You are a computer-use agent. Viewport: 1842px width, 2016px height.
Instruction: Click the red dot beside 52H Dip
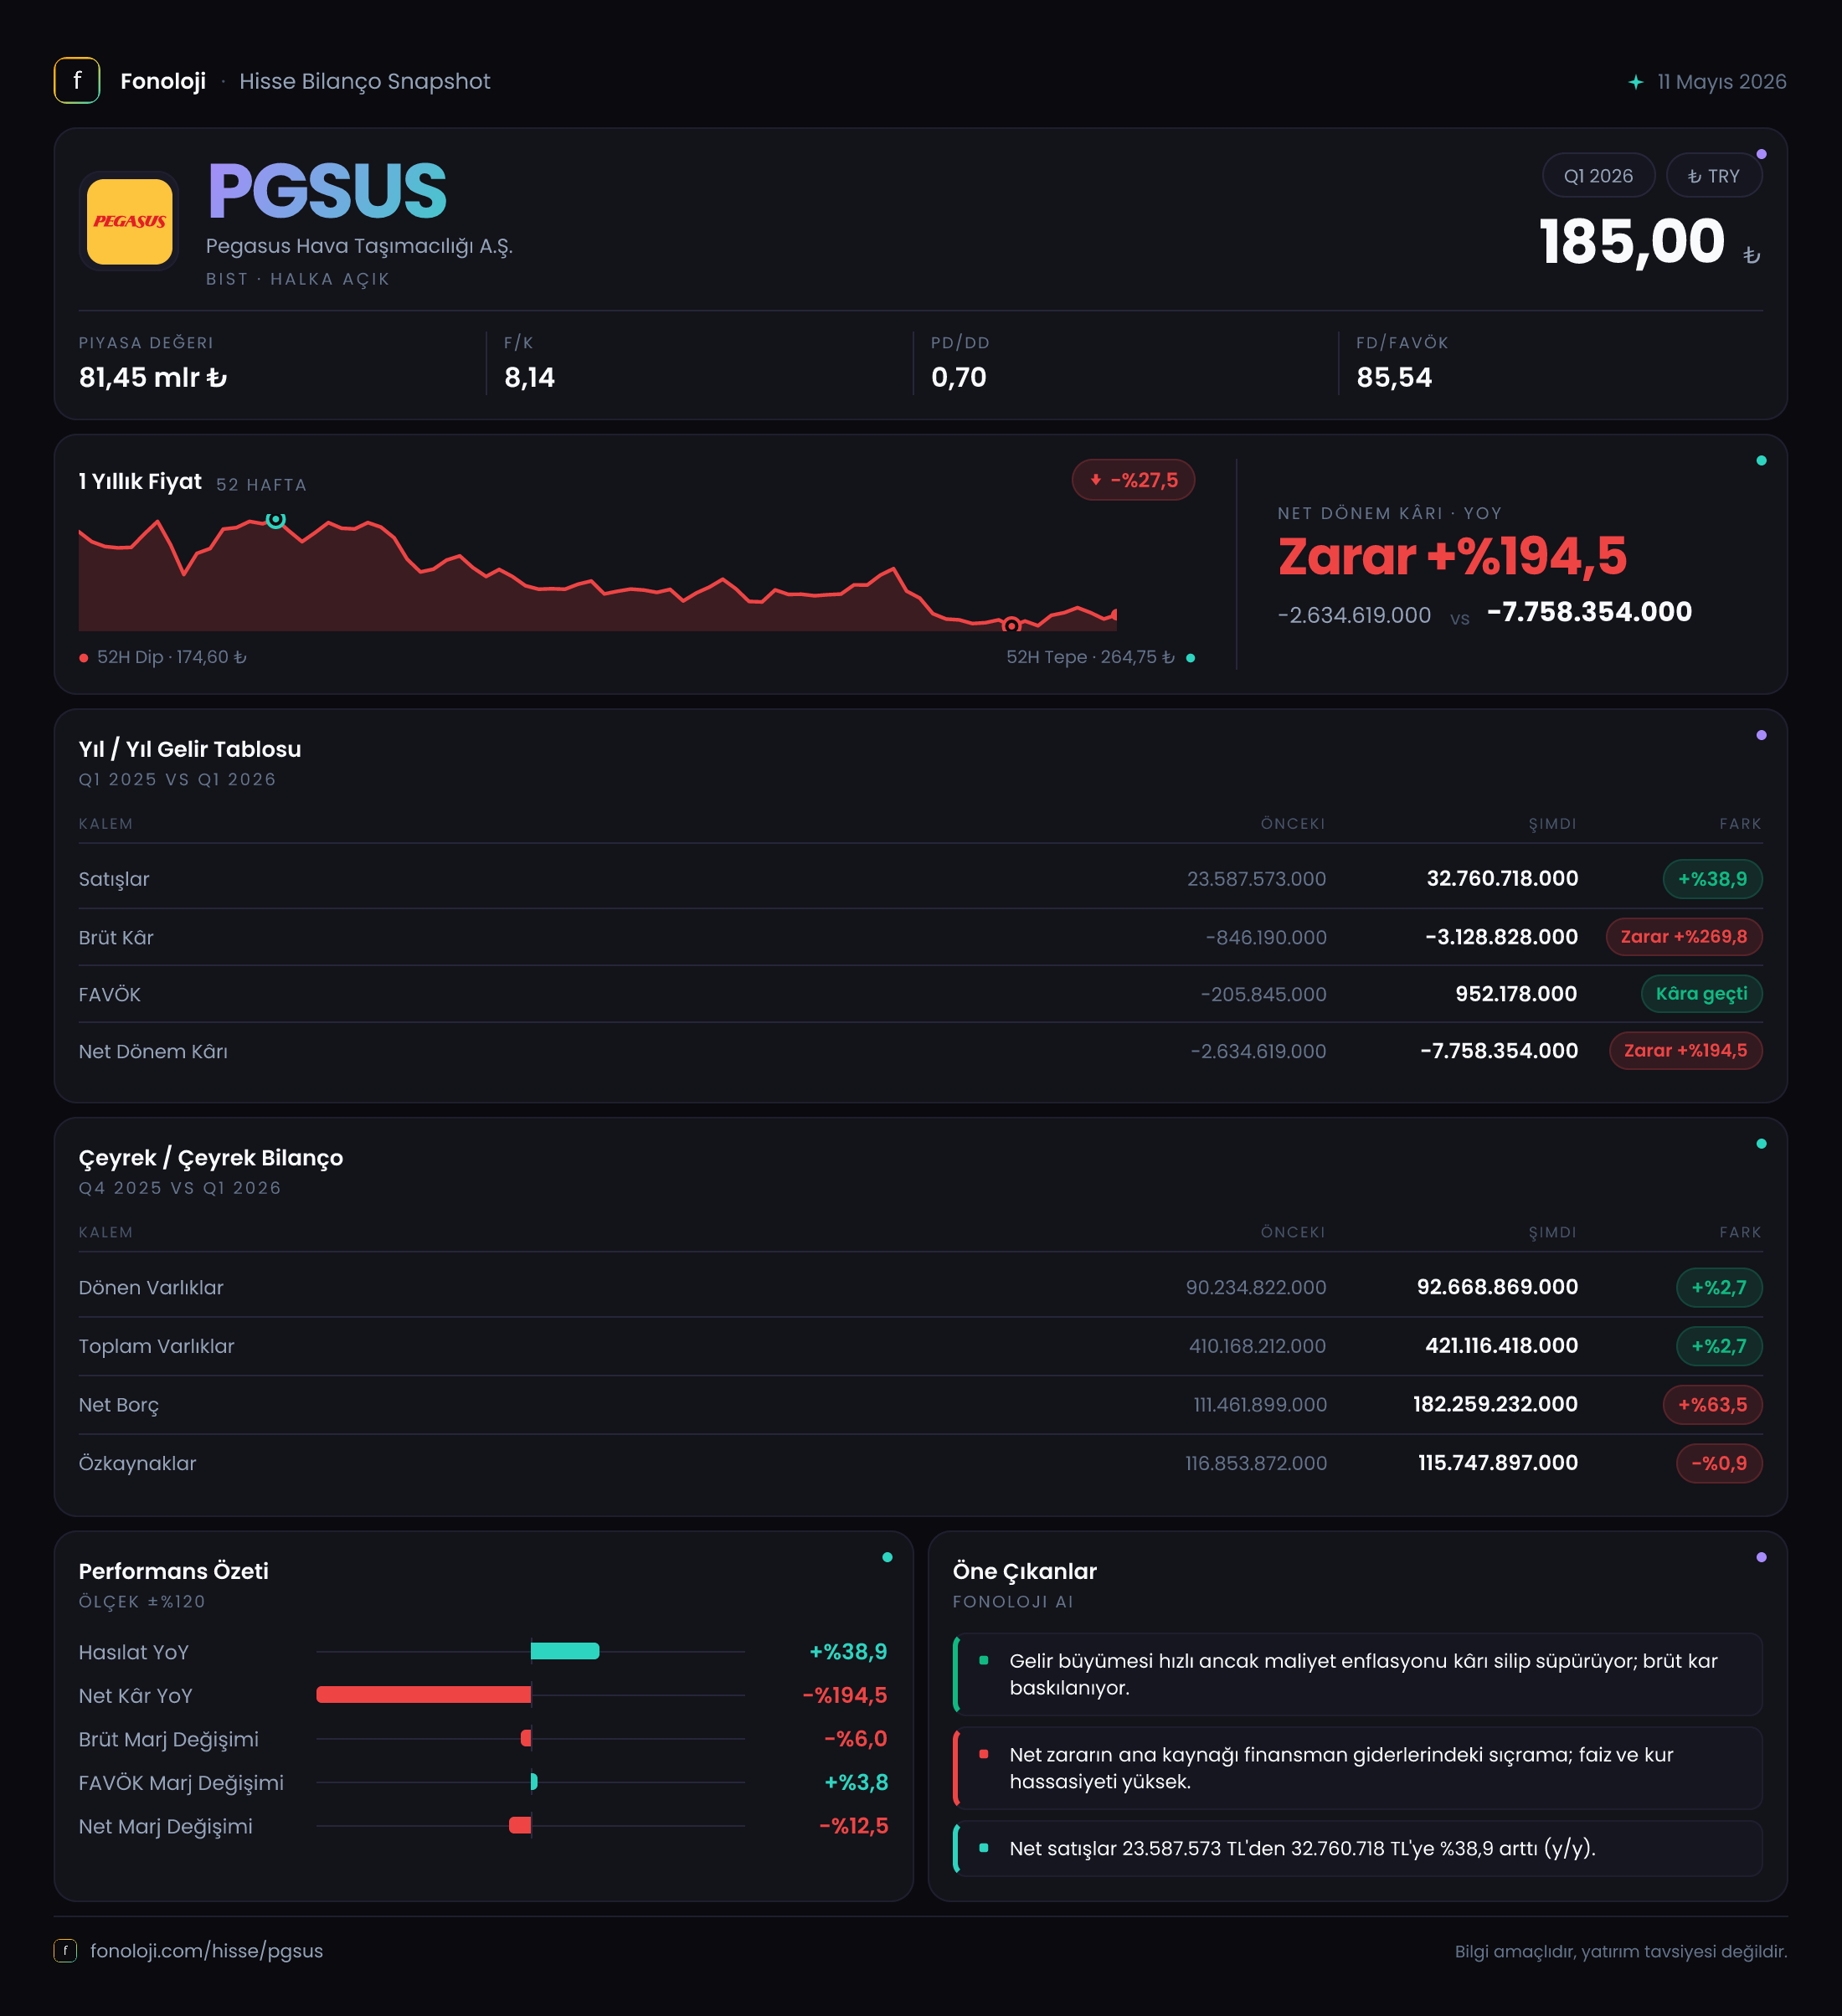pos(84,658)
